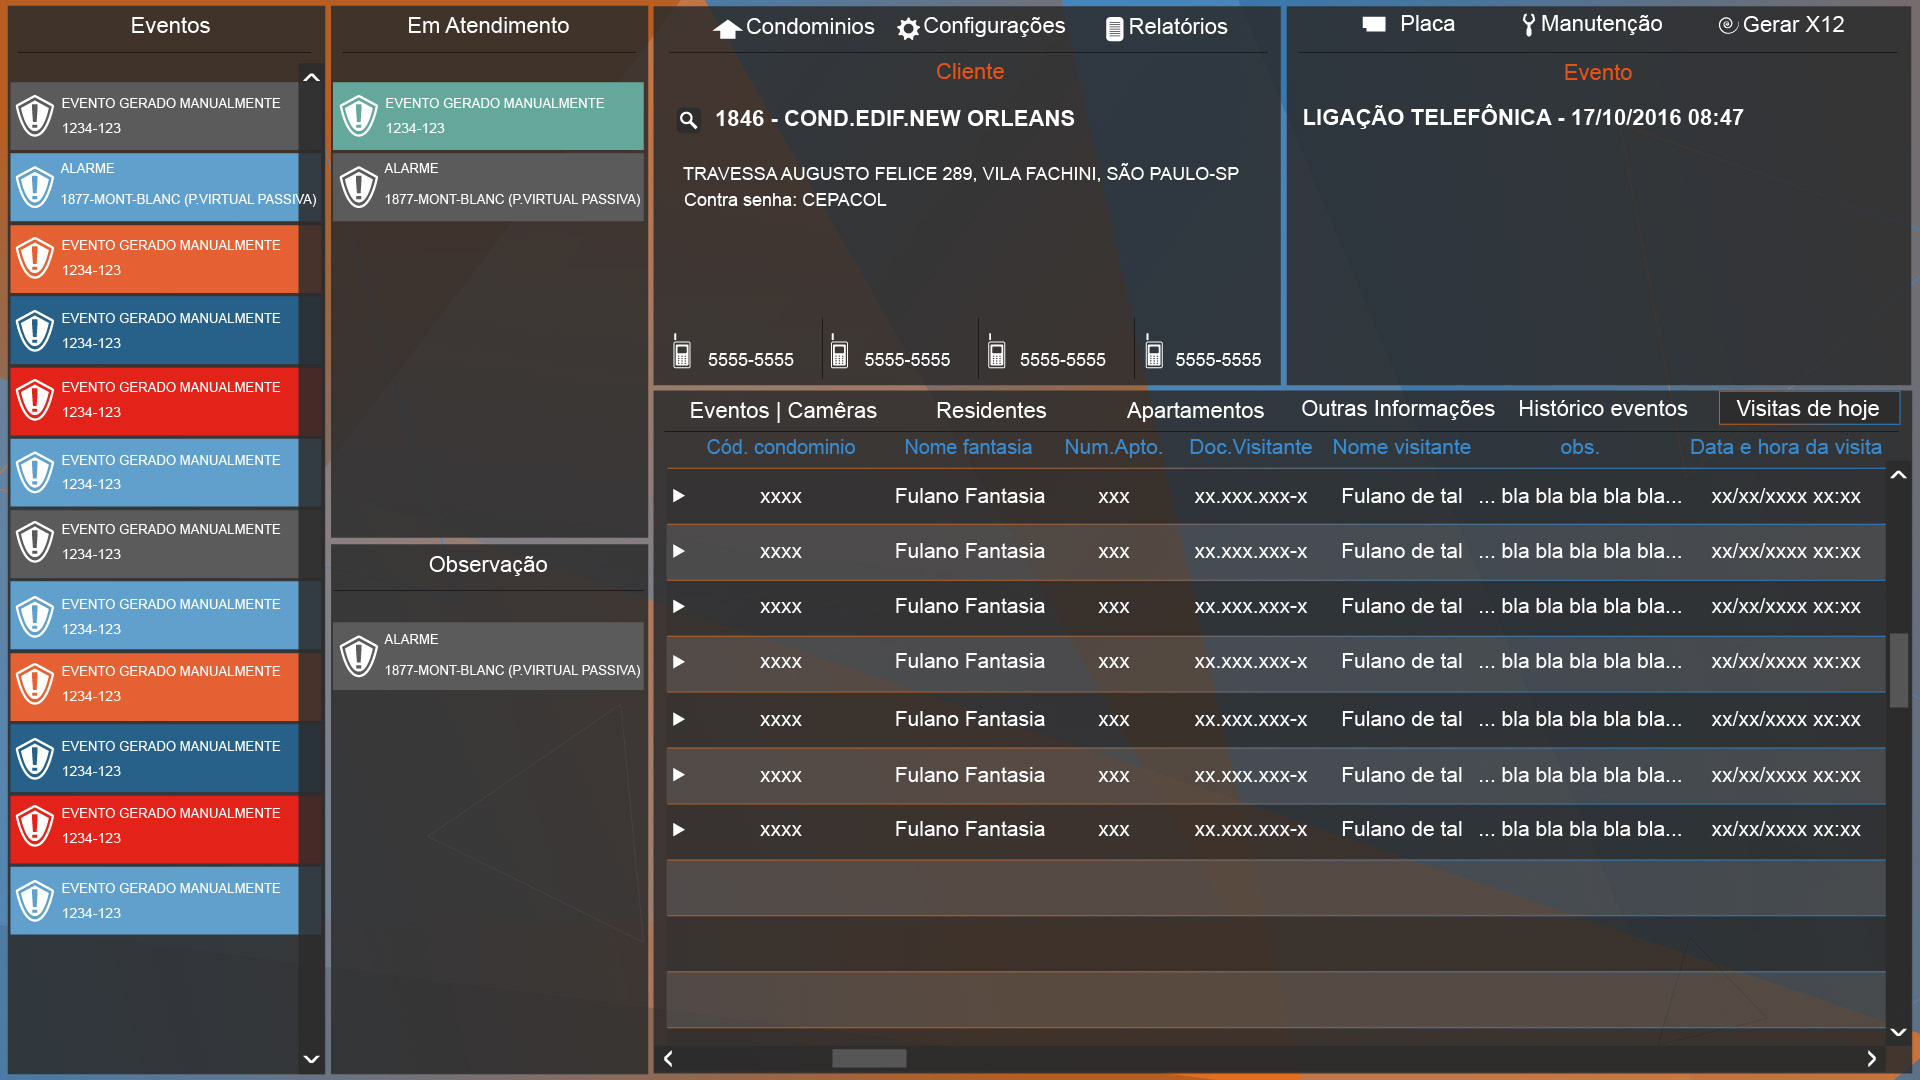This screenshot has width=1920, height=1080.
Task: Select Visitas de hoje tab
Action: [x=1808, y=408]
